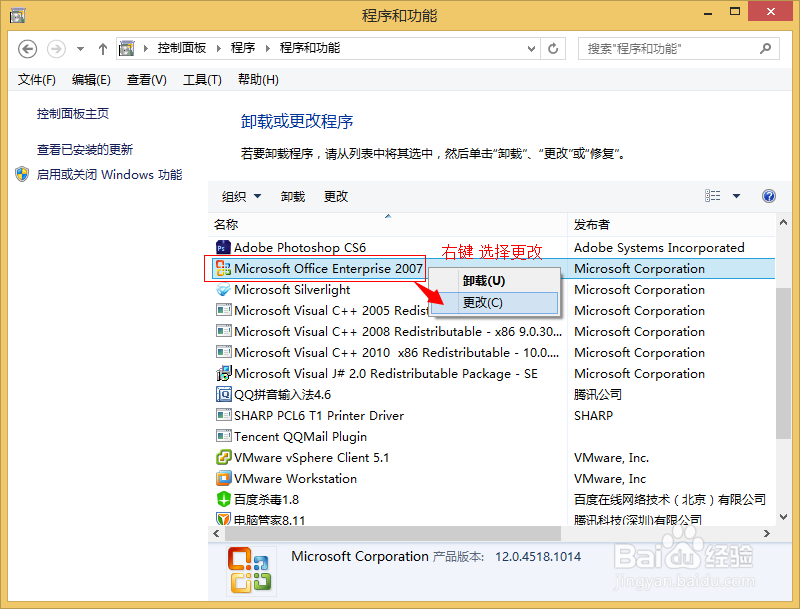This screenshot has height=609, width=800.
Task: Select Adobe Photoshop CS6 entry name
Action: (x=300, y=247)
